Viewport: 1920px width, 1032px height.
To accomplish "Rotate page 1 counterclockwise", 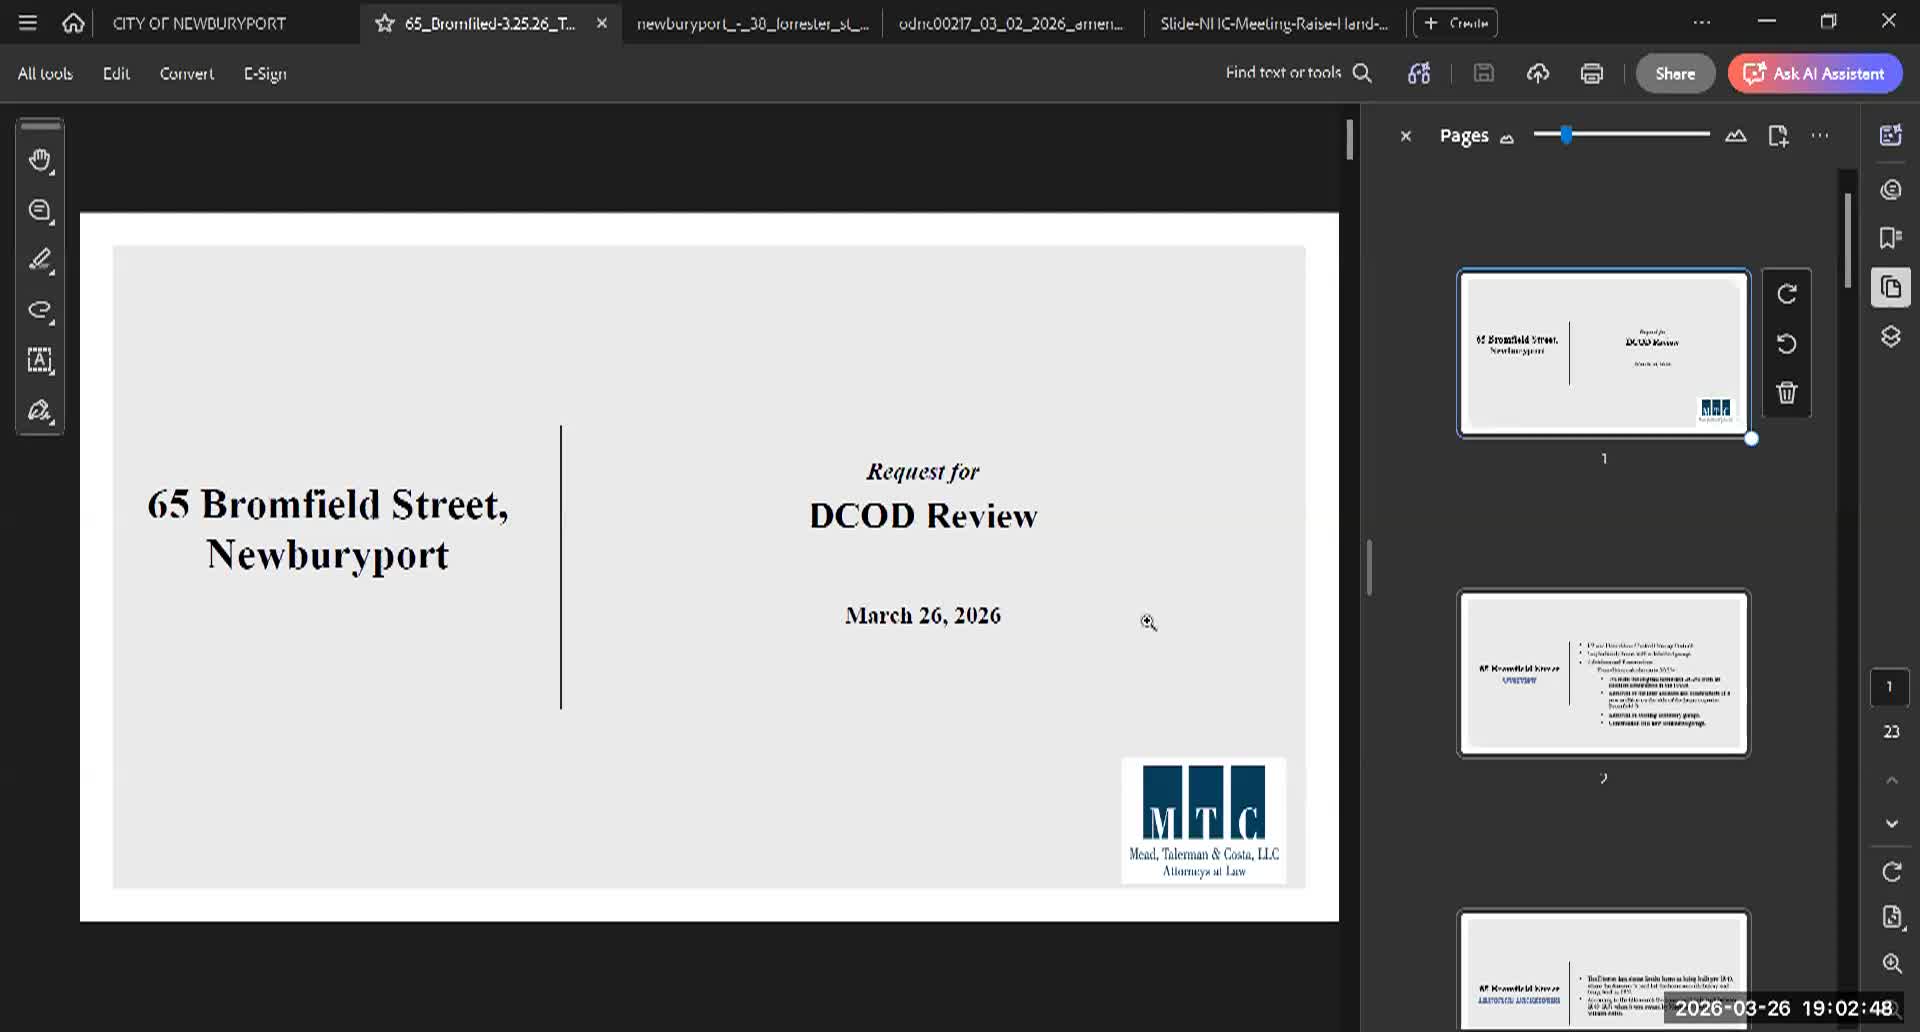I will [x=1787, y=344].
